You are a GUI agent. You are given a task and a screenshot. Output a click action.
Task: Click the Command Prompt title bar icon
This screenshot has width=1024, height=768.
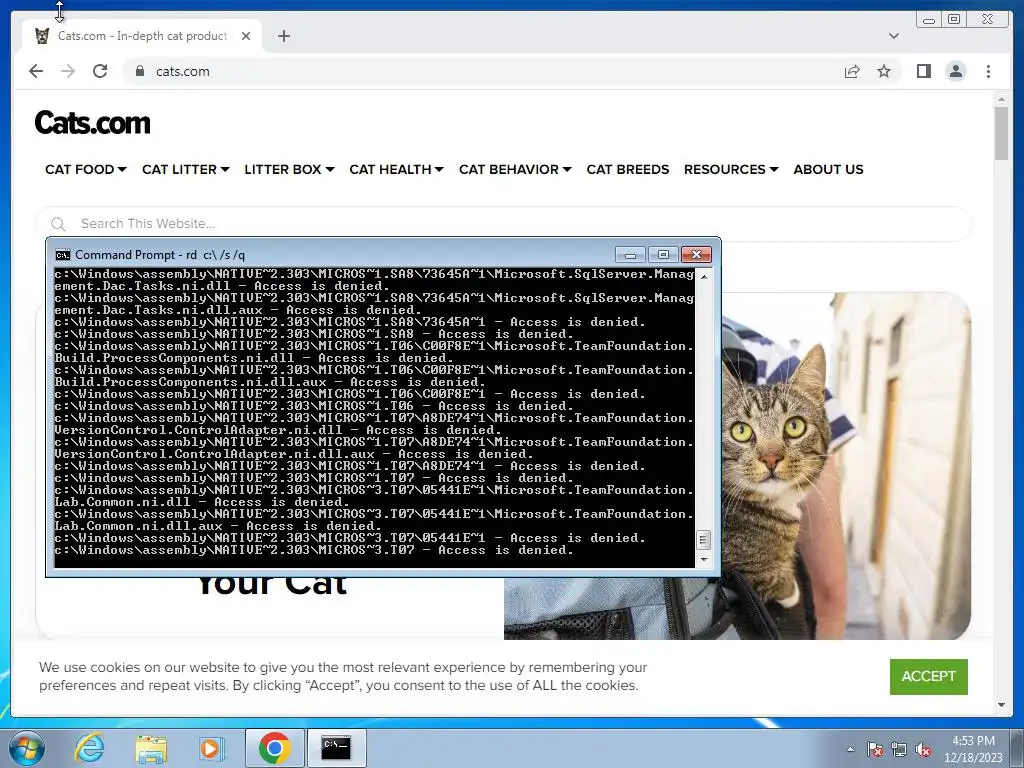point(63,255)
